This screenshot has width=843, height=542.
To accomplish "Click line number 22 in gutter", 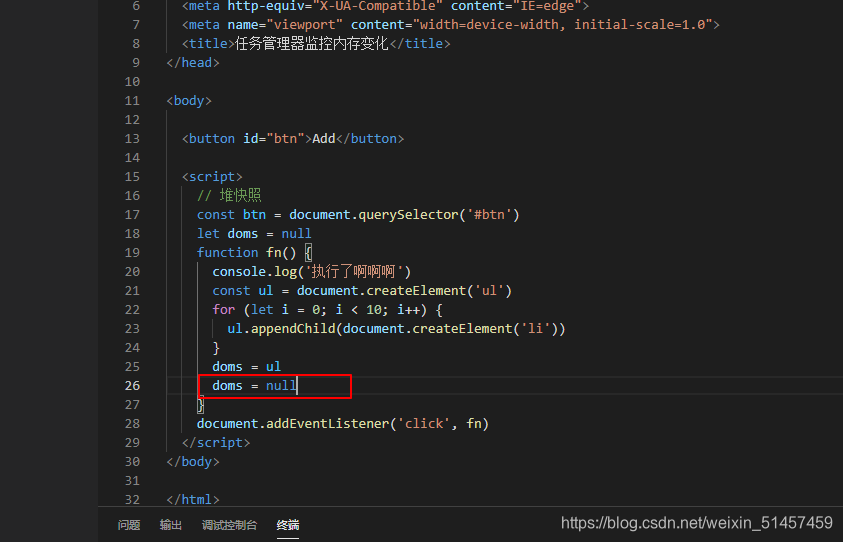I will [132, 310].
